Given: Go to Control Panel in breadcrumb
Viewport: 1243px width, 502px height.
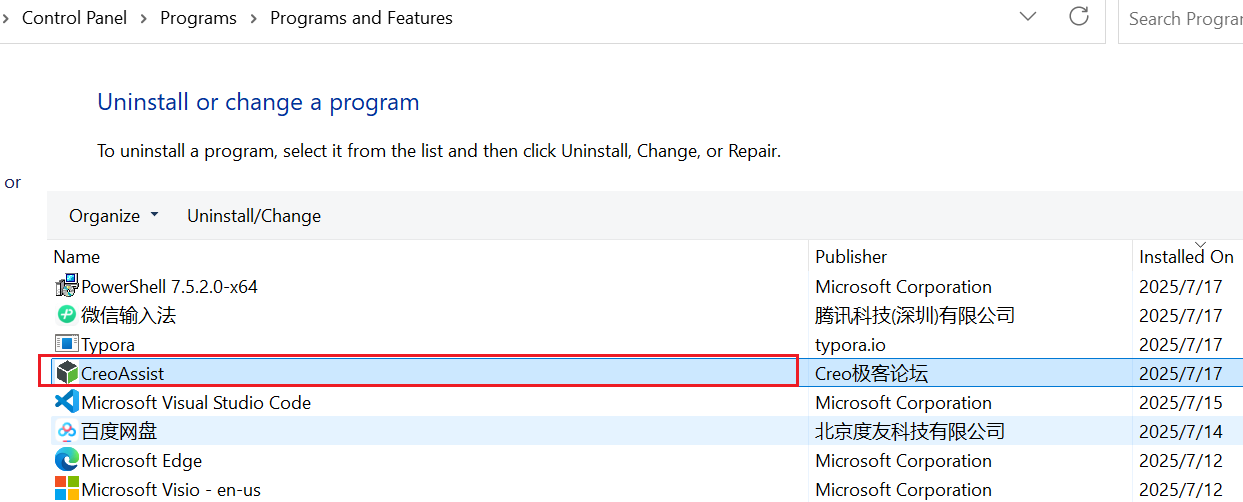Looking at the screenshot, I should click(x=74, y=18).
